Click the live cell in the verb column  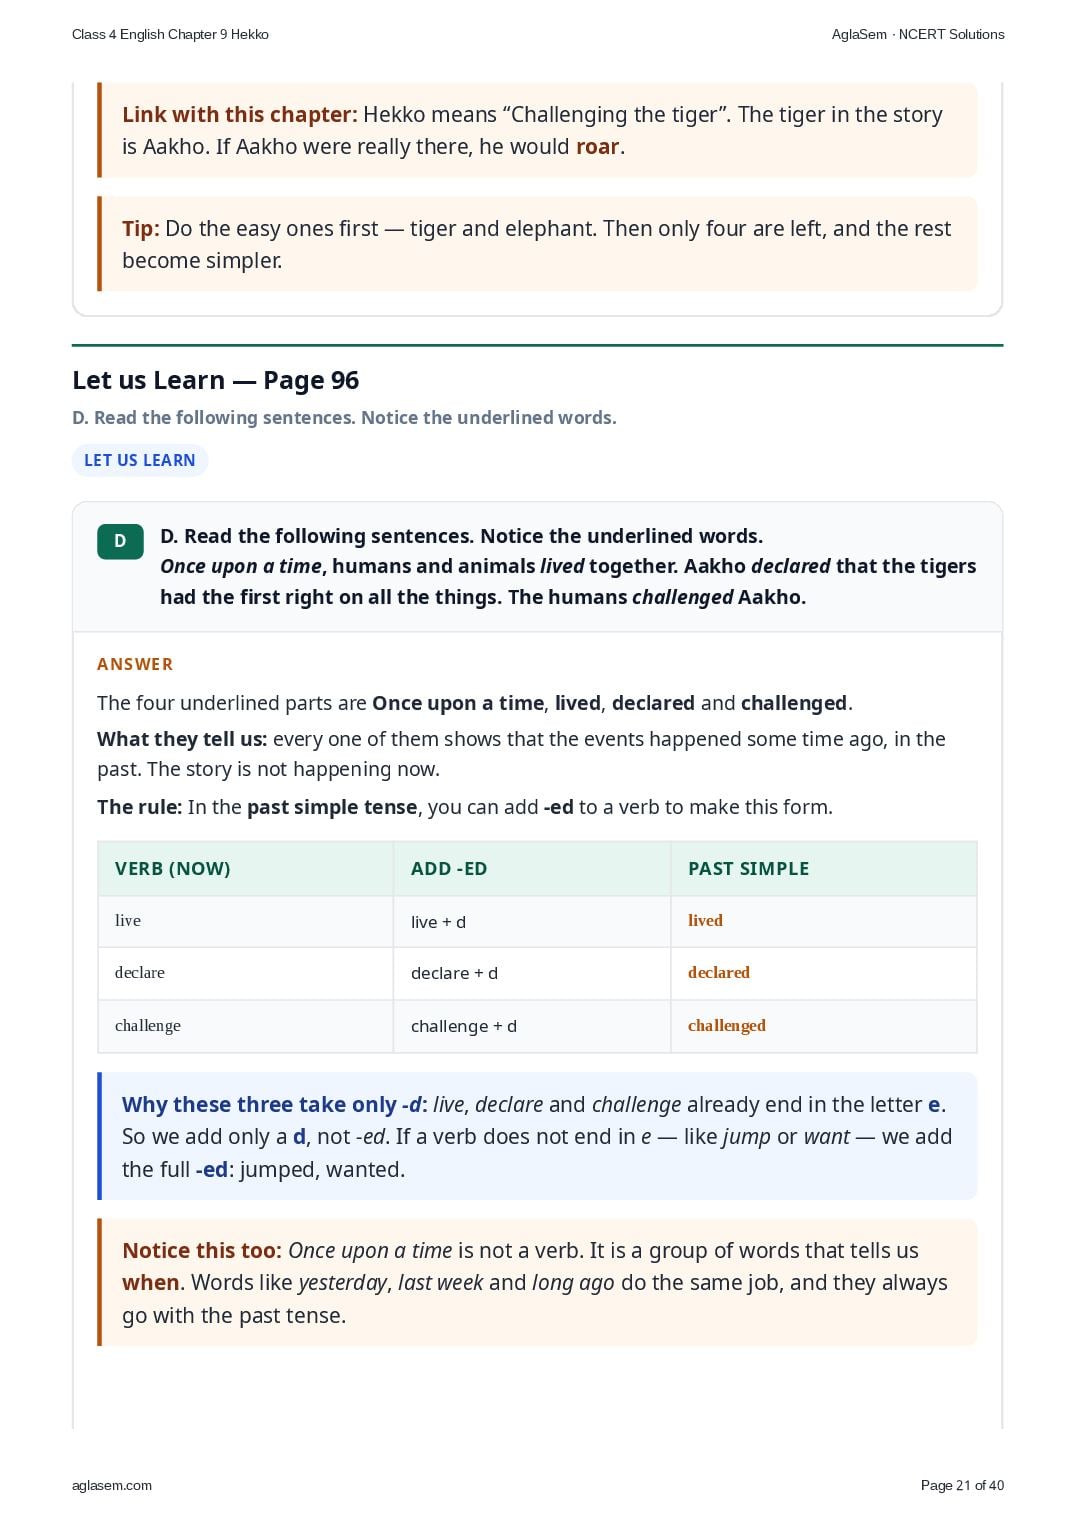click(245, 921)
